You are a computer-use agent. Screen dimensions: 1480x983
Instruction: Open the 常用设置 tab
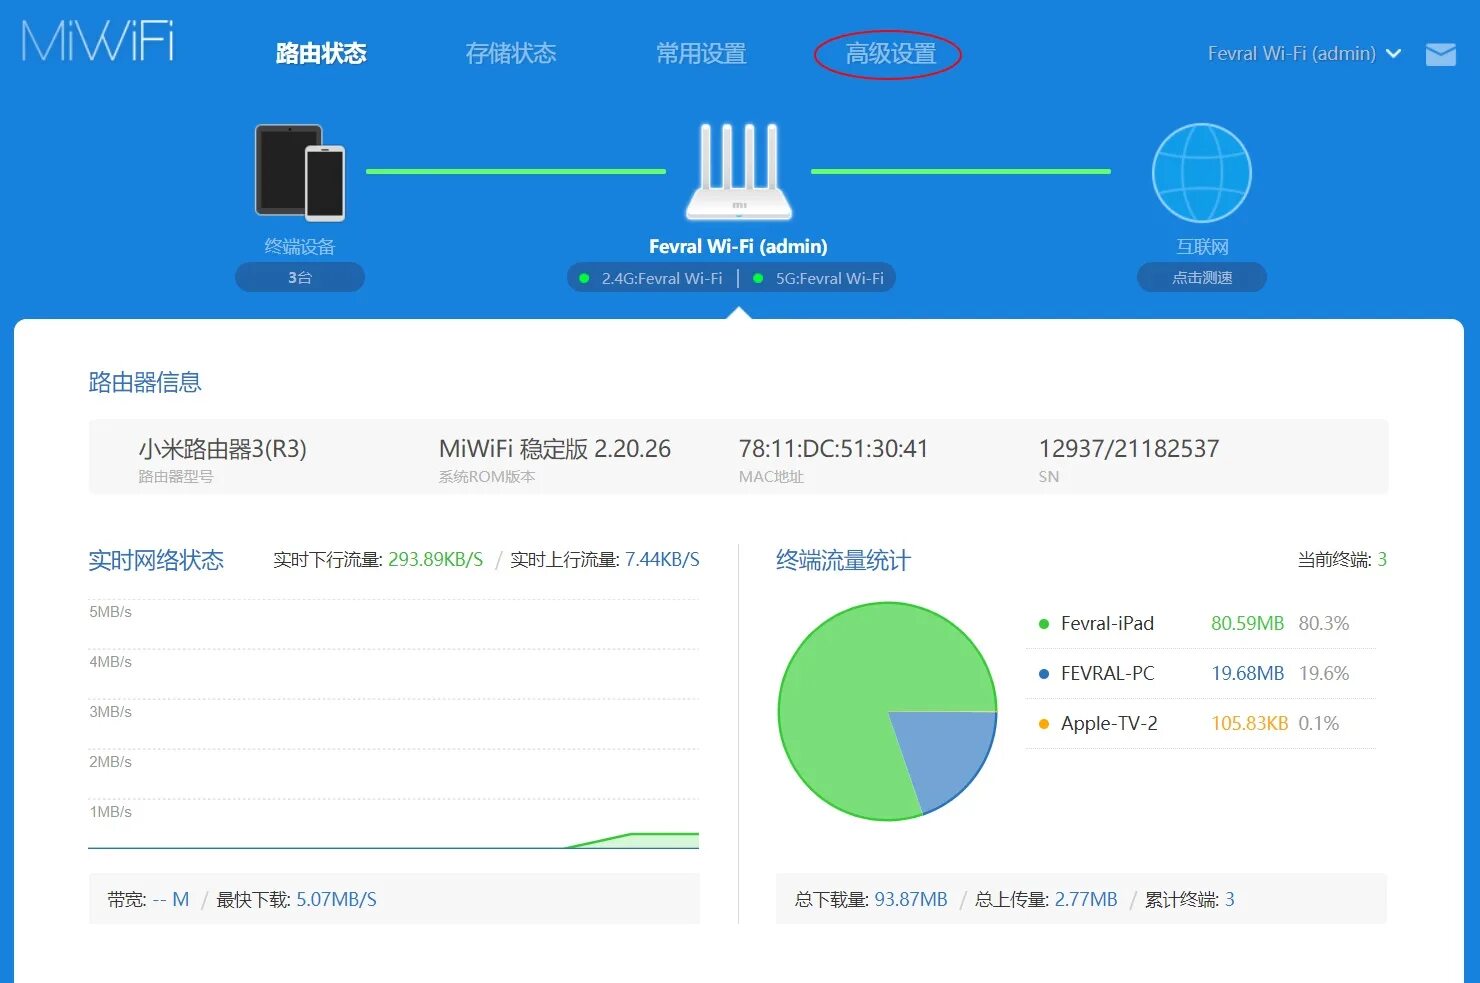click(x=701, y=54)
